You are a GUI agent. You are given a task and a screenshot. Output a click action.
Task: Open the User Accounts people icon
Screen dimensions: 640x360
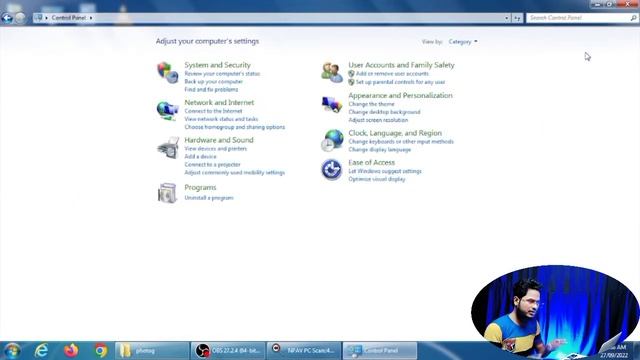pos(332,72)
